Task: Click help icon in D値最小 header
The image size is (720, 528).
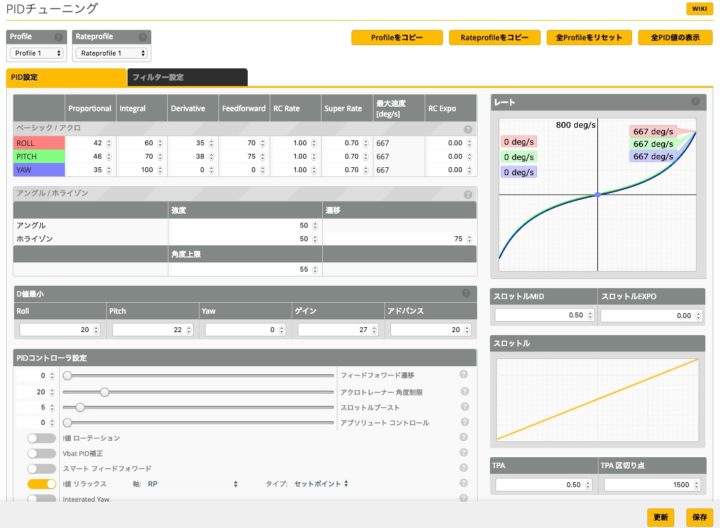Action: coord(466,293)
